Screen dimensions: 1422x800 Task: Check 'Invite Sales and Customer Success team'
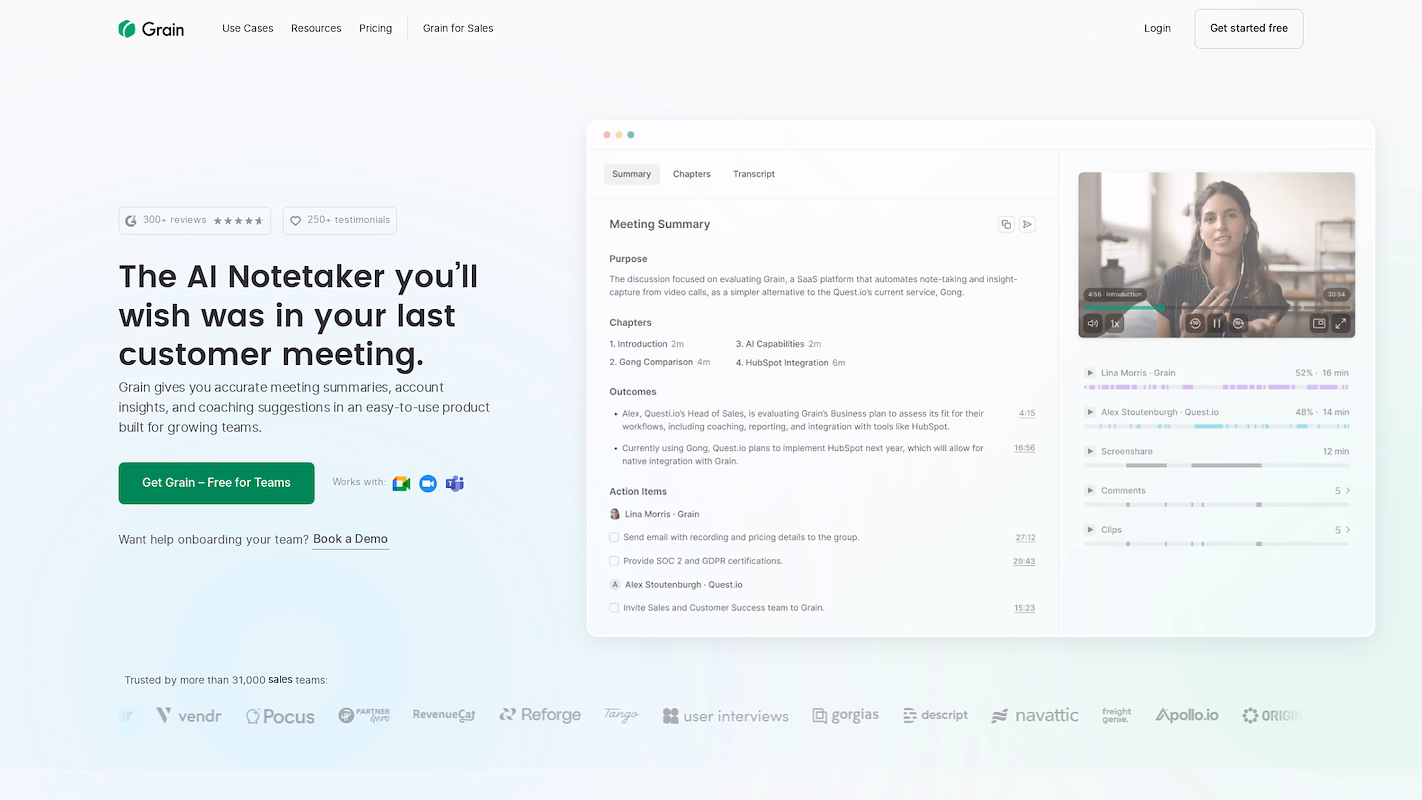click(x=614, y=608)
